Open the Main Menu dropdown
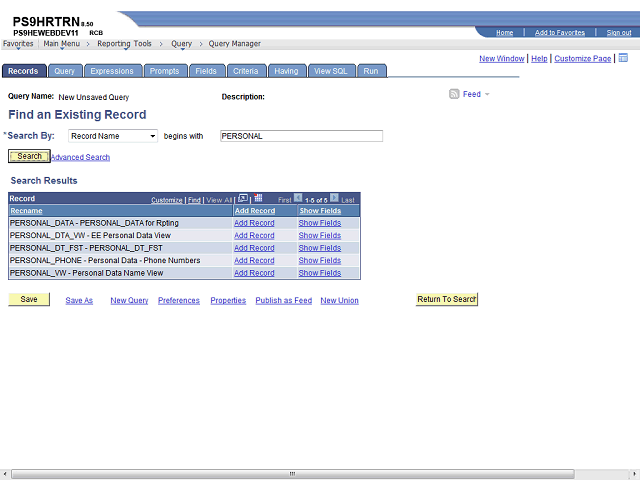Image resolution: width=640 pixels, height=480 pixels. 62,44
